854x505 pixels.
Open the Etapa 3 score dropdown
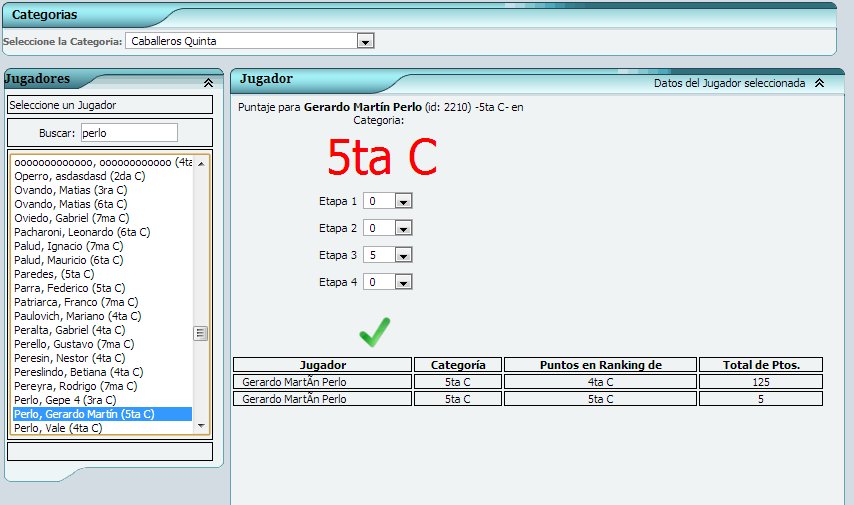[403, 255]
